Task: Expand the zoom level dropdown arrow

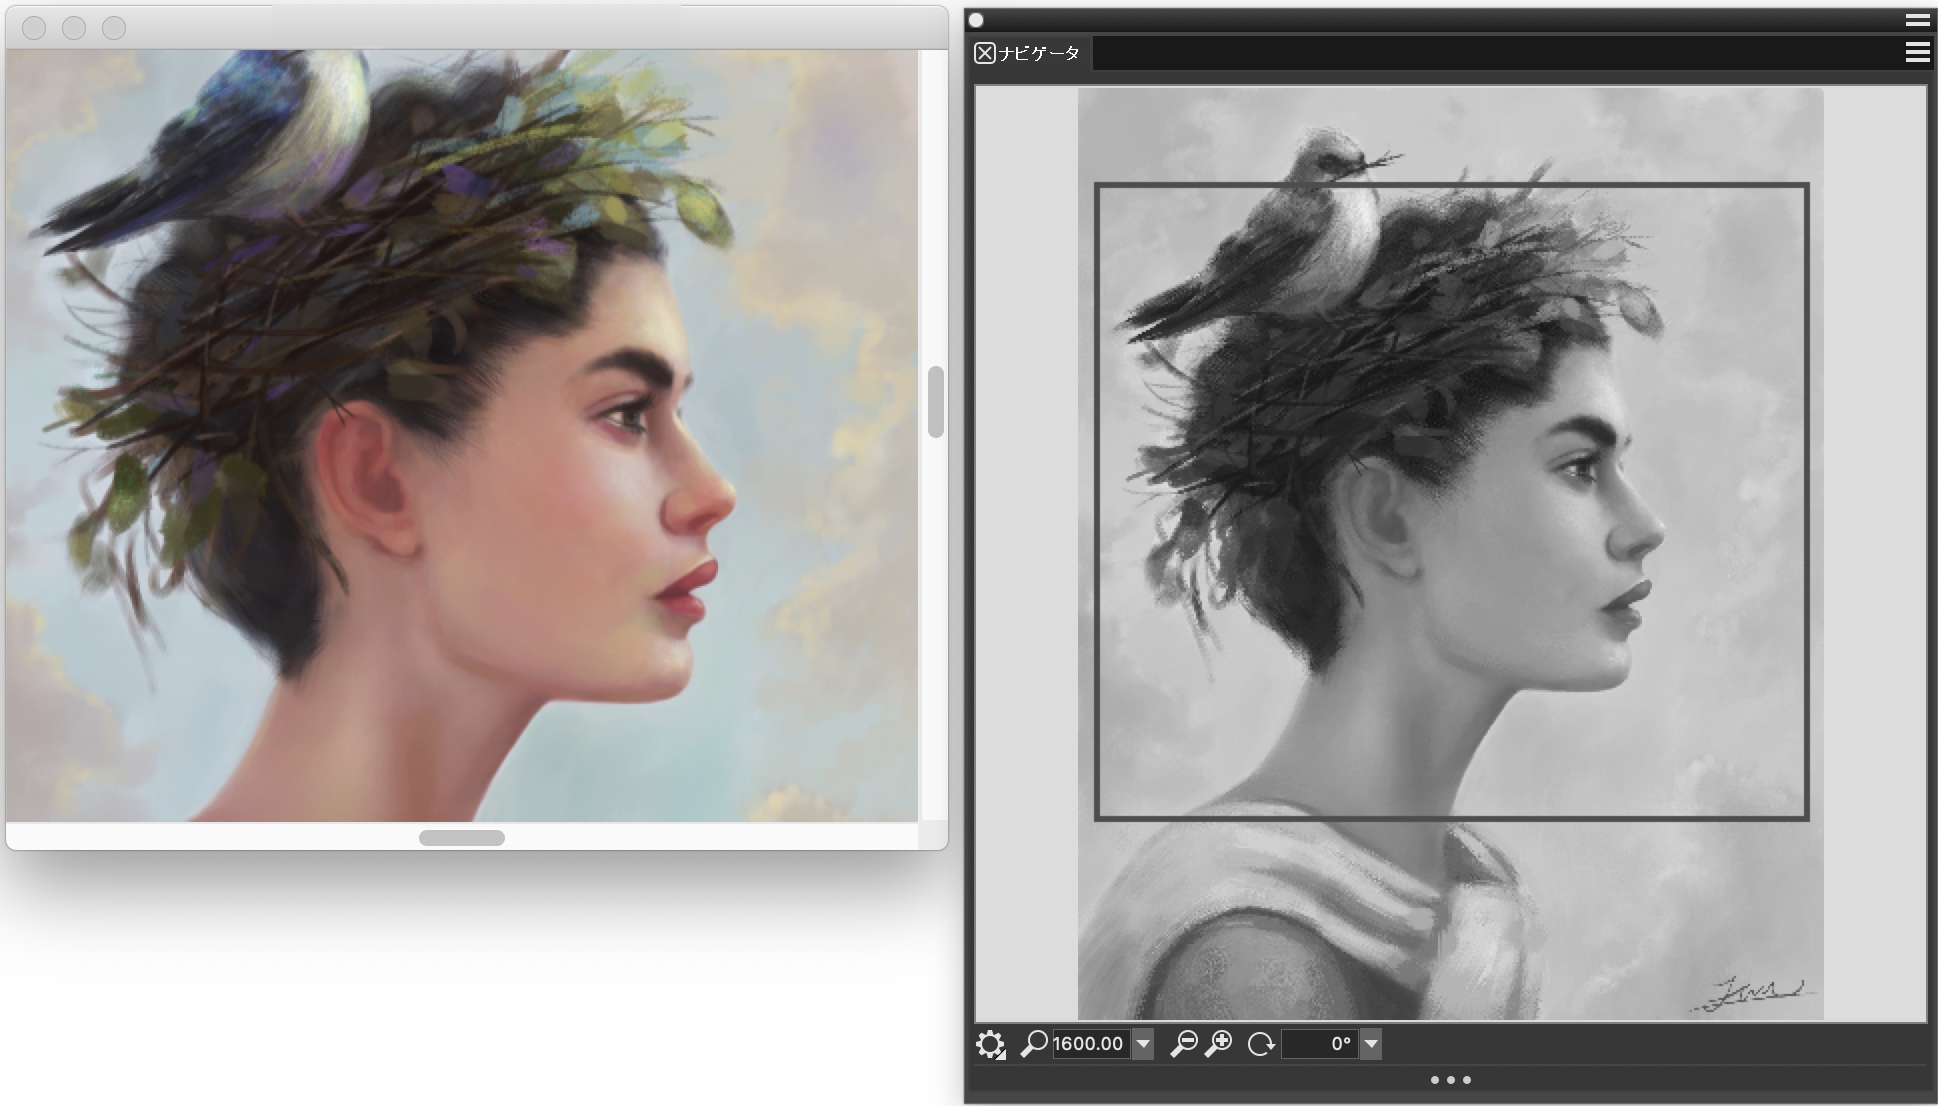Action: 1143,1043
